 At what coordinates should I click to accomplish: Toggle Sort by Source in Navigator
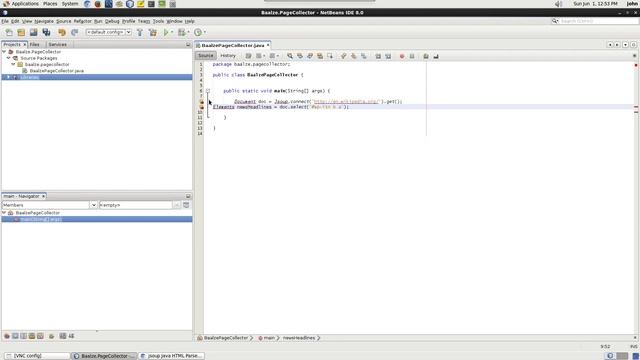(x=71, y=336)
